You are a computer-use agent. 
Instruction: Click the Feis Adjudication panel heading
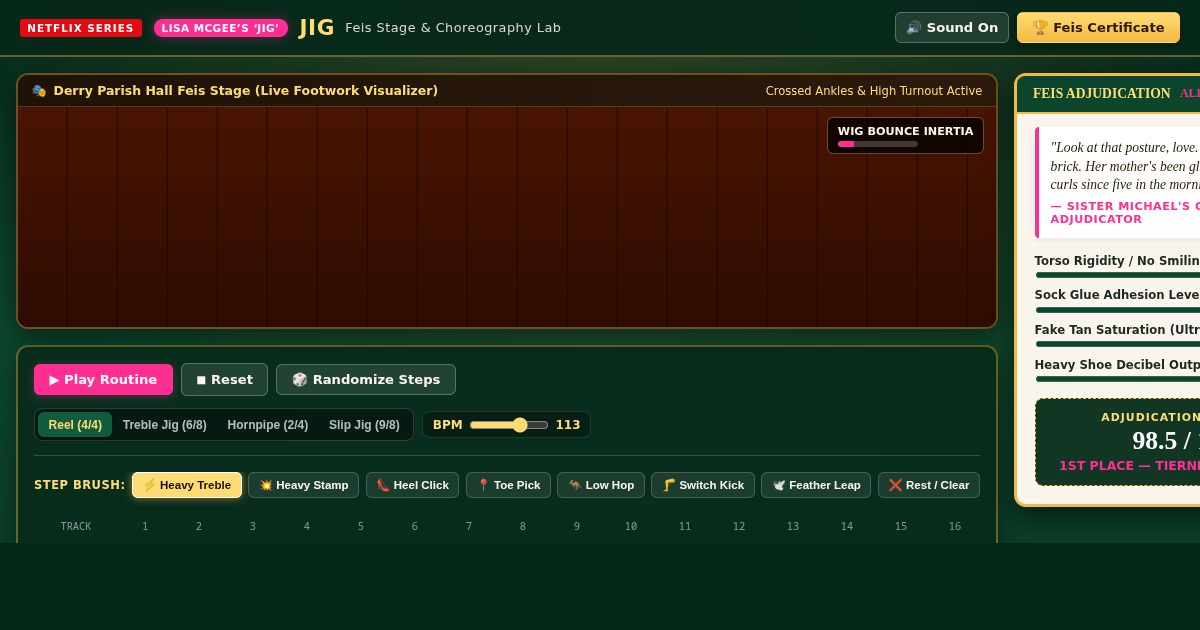click(x=1102, y=94)
